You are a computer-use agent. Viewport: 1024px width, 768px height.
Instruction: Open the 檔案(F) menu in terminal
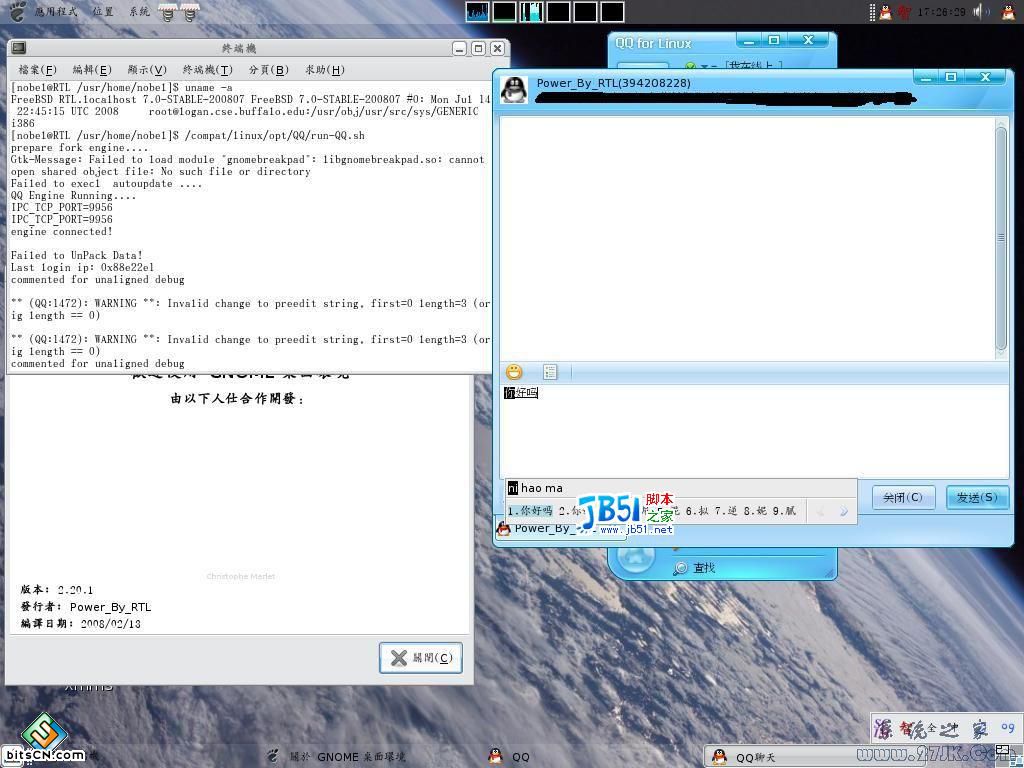[x=37, y=70]
